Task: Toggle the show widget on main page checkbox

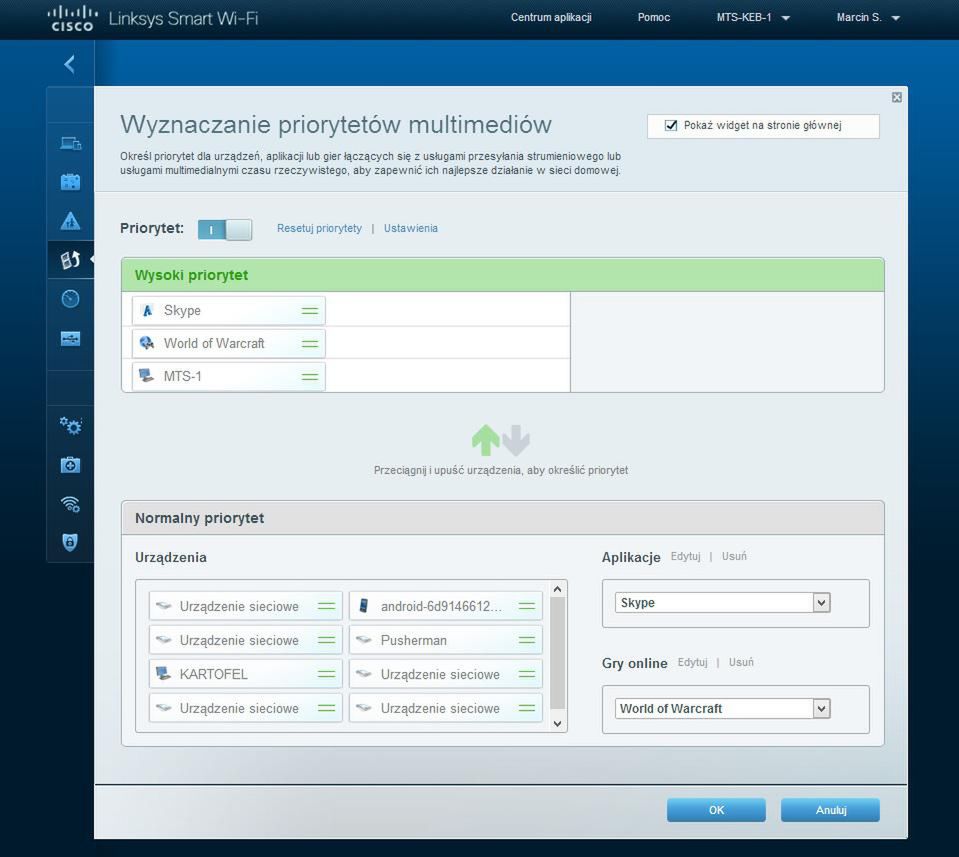Action: [x=671, y=125]
